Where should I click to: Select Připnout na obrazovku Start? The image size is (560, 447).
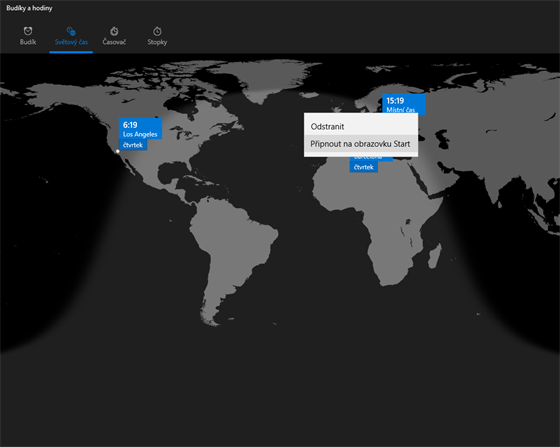(x=361, y=144)
